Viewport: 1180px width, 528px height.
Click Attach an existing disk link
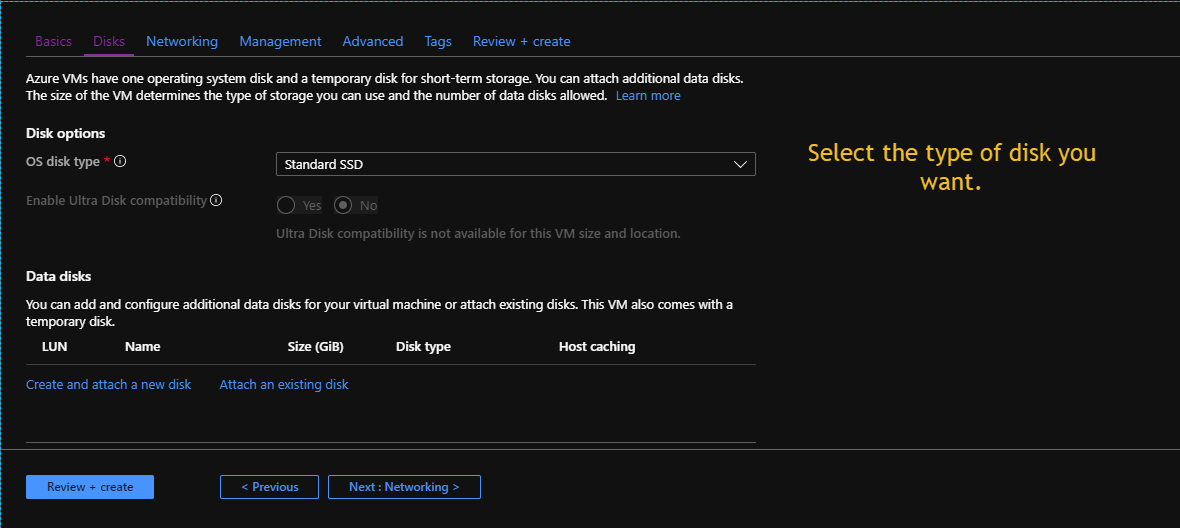pos(284,384)
